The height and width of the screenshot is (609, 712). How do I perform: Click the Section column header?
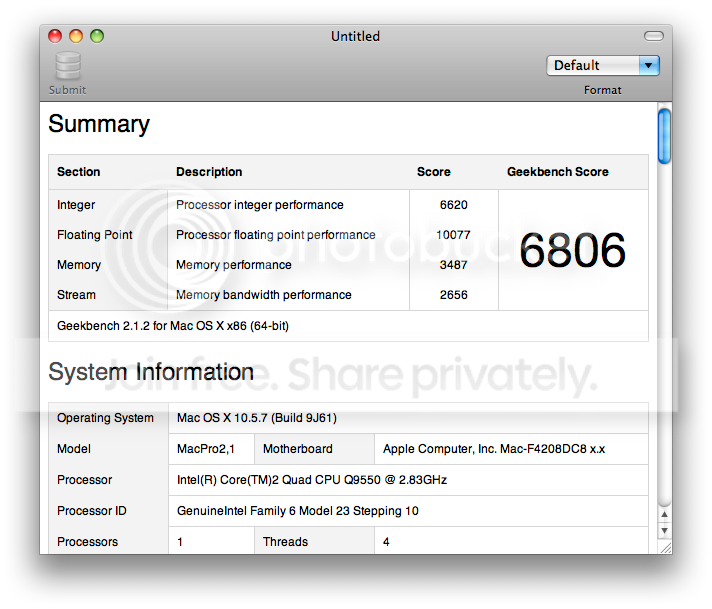pyautogui.click(x=79, y=172)
